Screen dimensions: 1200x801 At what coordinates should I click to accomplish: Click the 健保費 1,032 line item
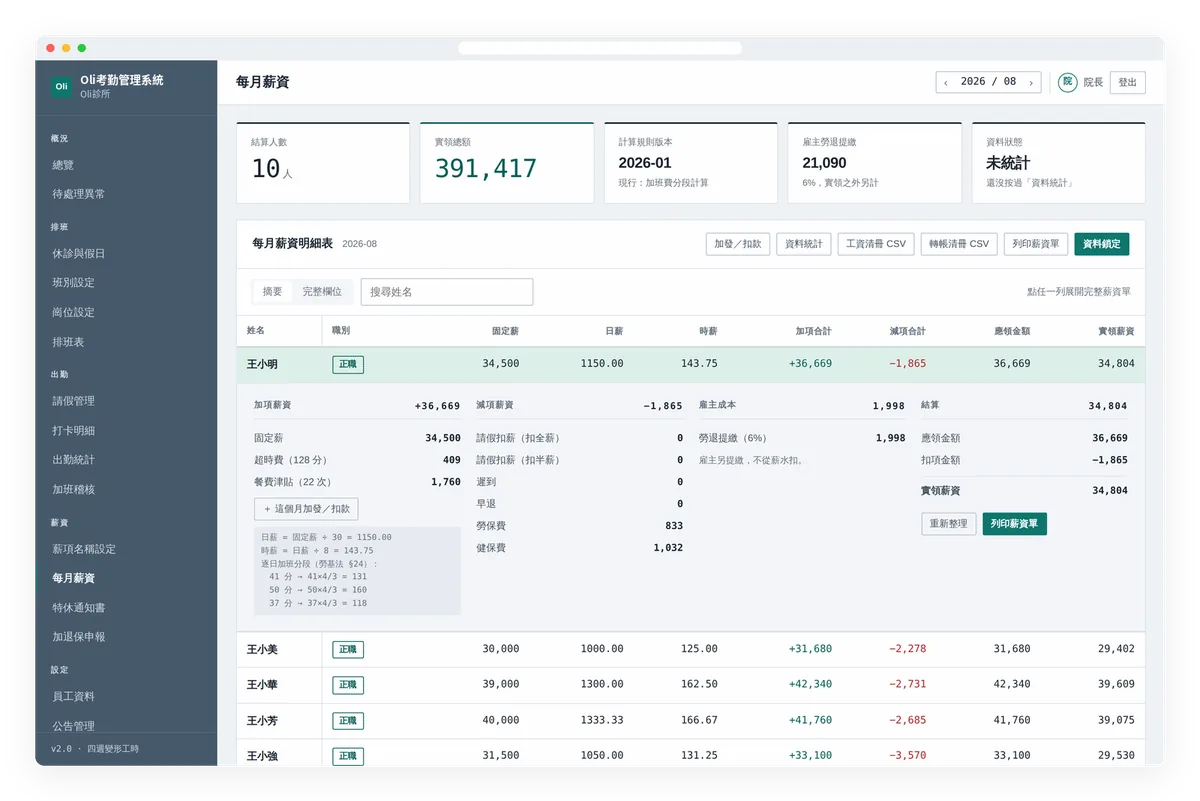[580, 548]
